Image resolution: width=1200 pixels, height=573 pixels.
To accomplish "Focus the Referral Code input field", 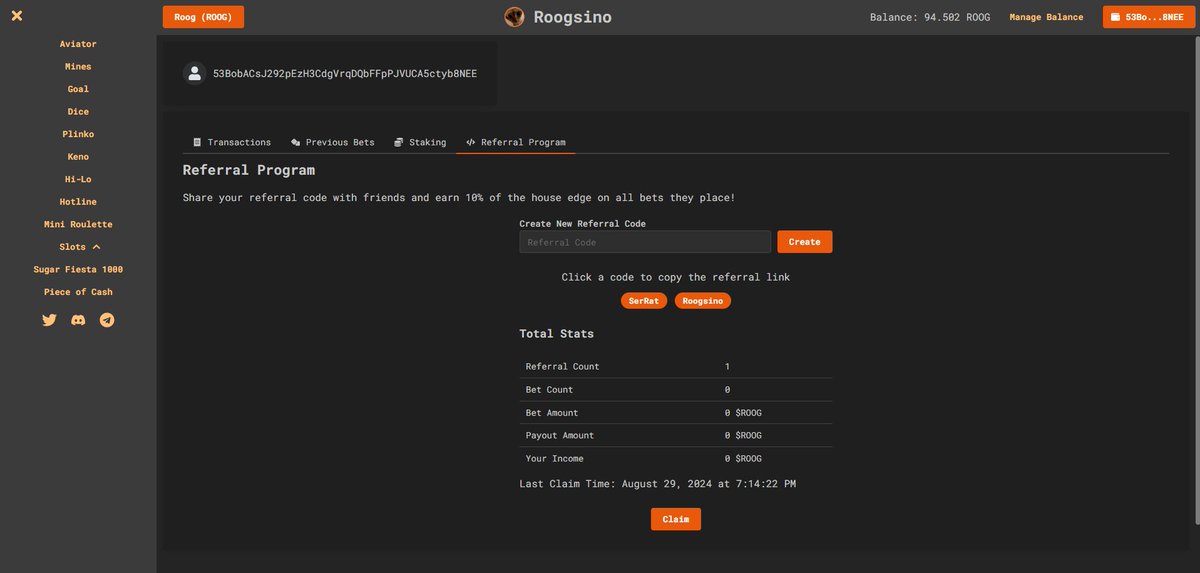I will click(645, 242).
